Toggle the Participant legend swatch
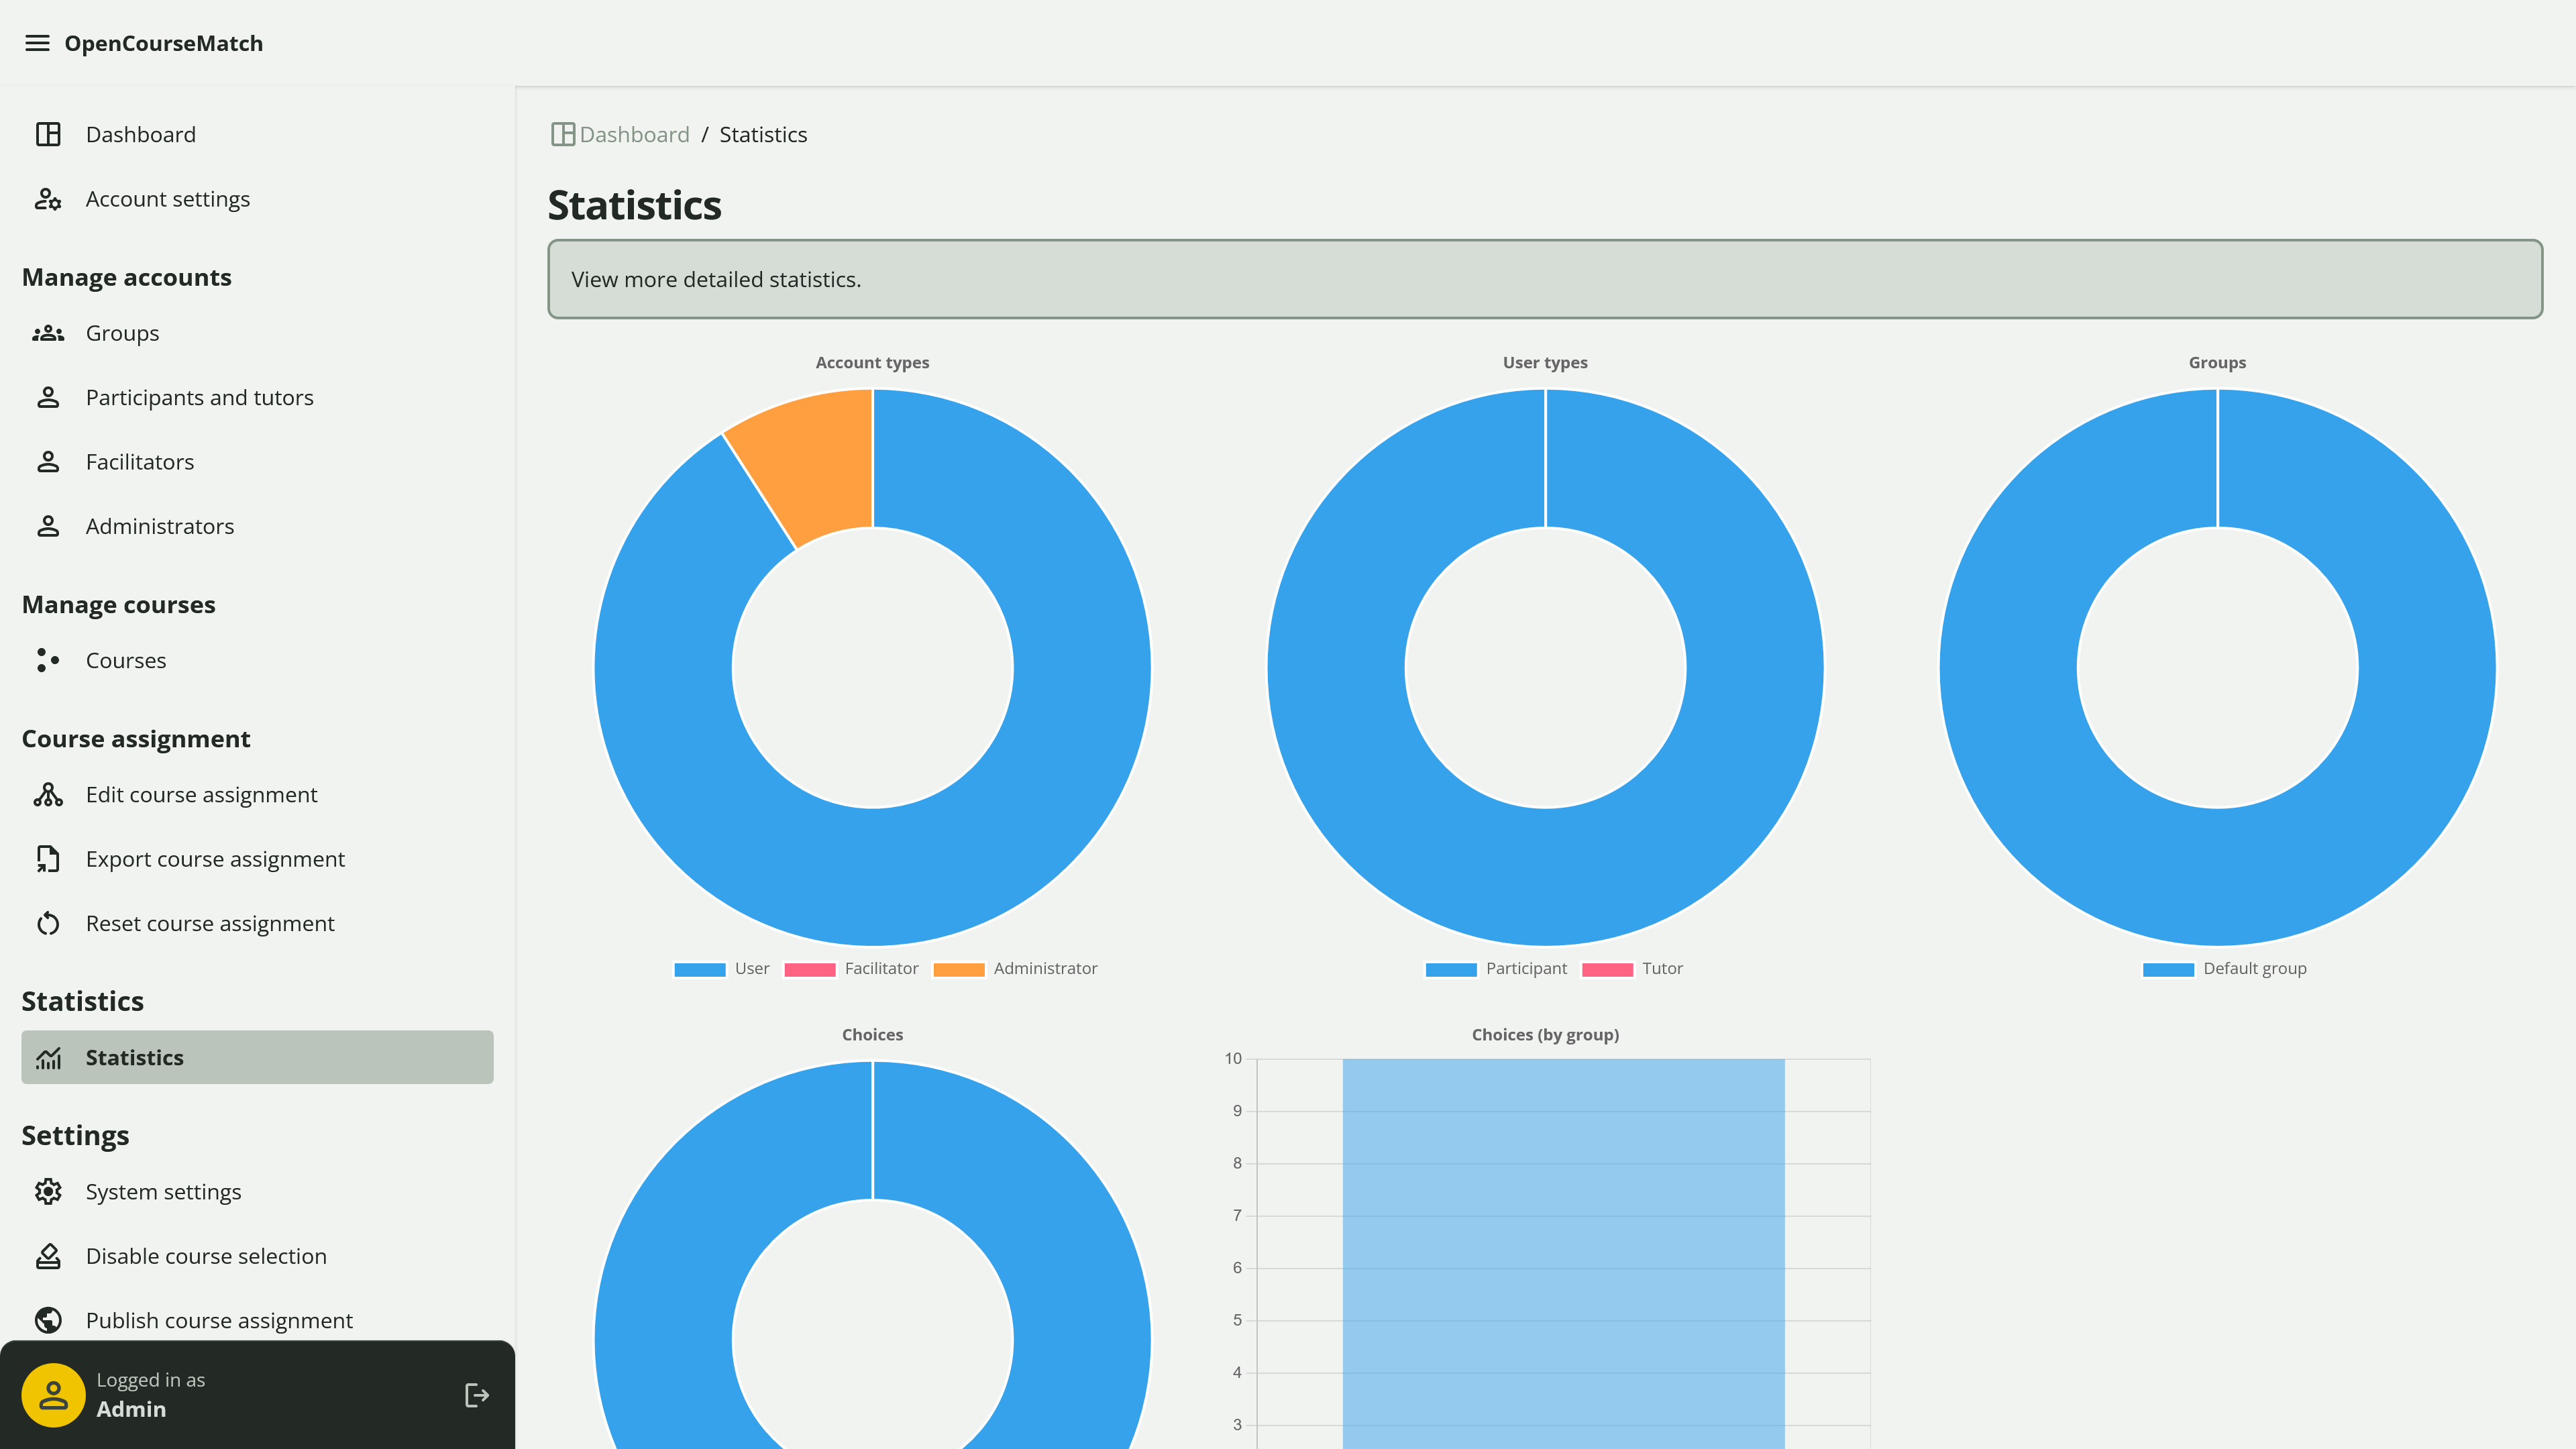This screenshot has width=2576, height=1449. click(1451, 969)
